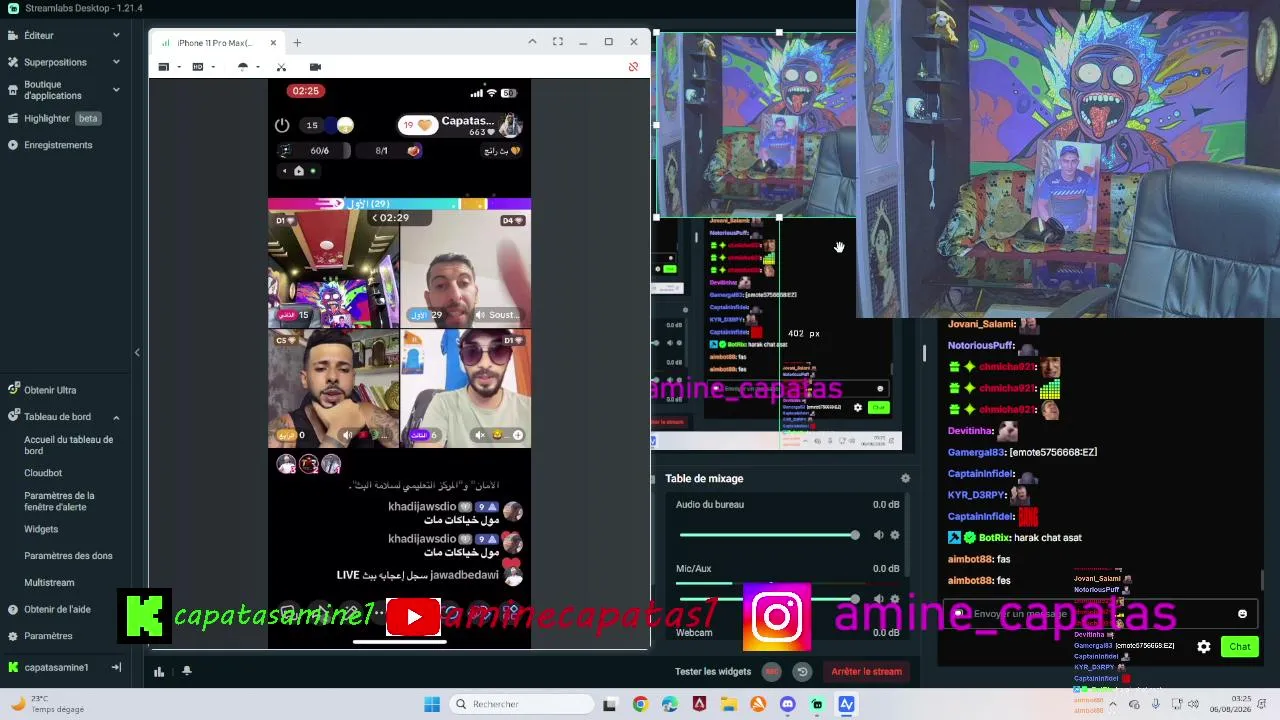Click the scissors screenshot tool
1280x720 pixels.
point(281,67)
